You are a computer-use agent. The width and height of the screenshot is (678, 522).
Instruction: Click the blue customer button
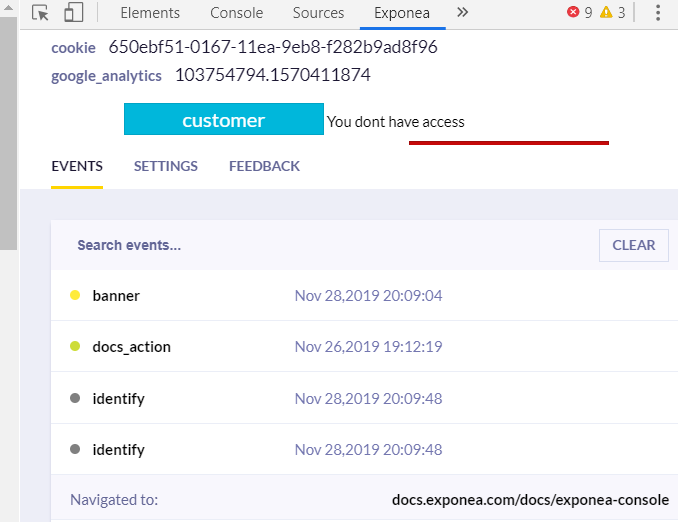pyautogui.click(x=224, y=119)
